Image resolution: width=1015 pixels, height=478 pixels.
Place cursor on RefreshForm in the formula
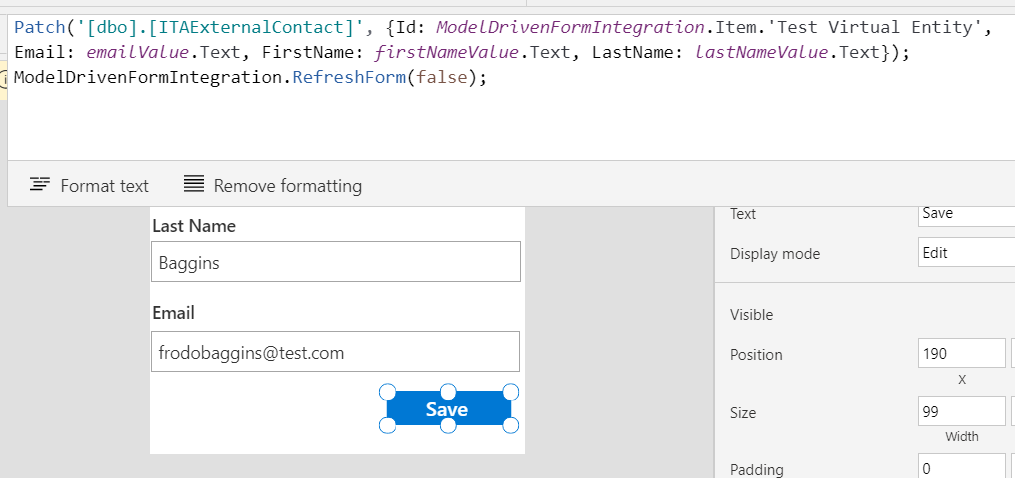tap(348, 78)
